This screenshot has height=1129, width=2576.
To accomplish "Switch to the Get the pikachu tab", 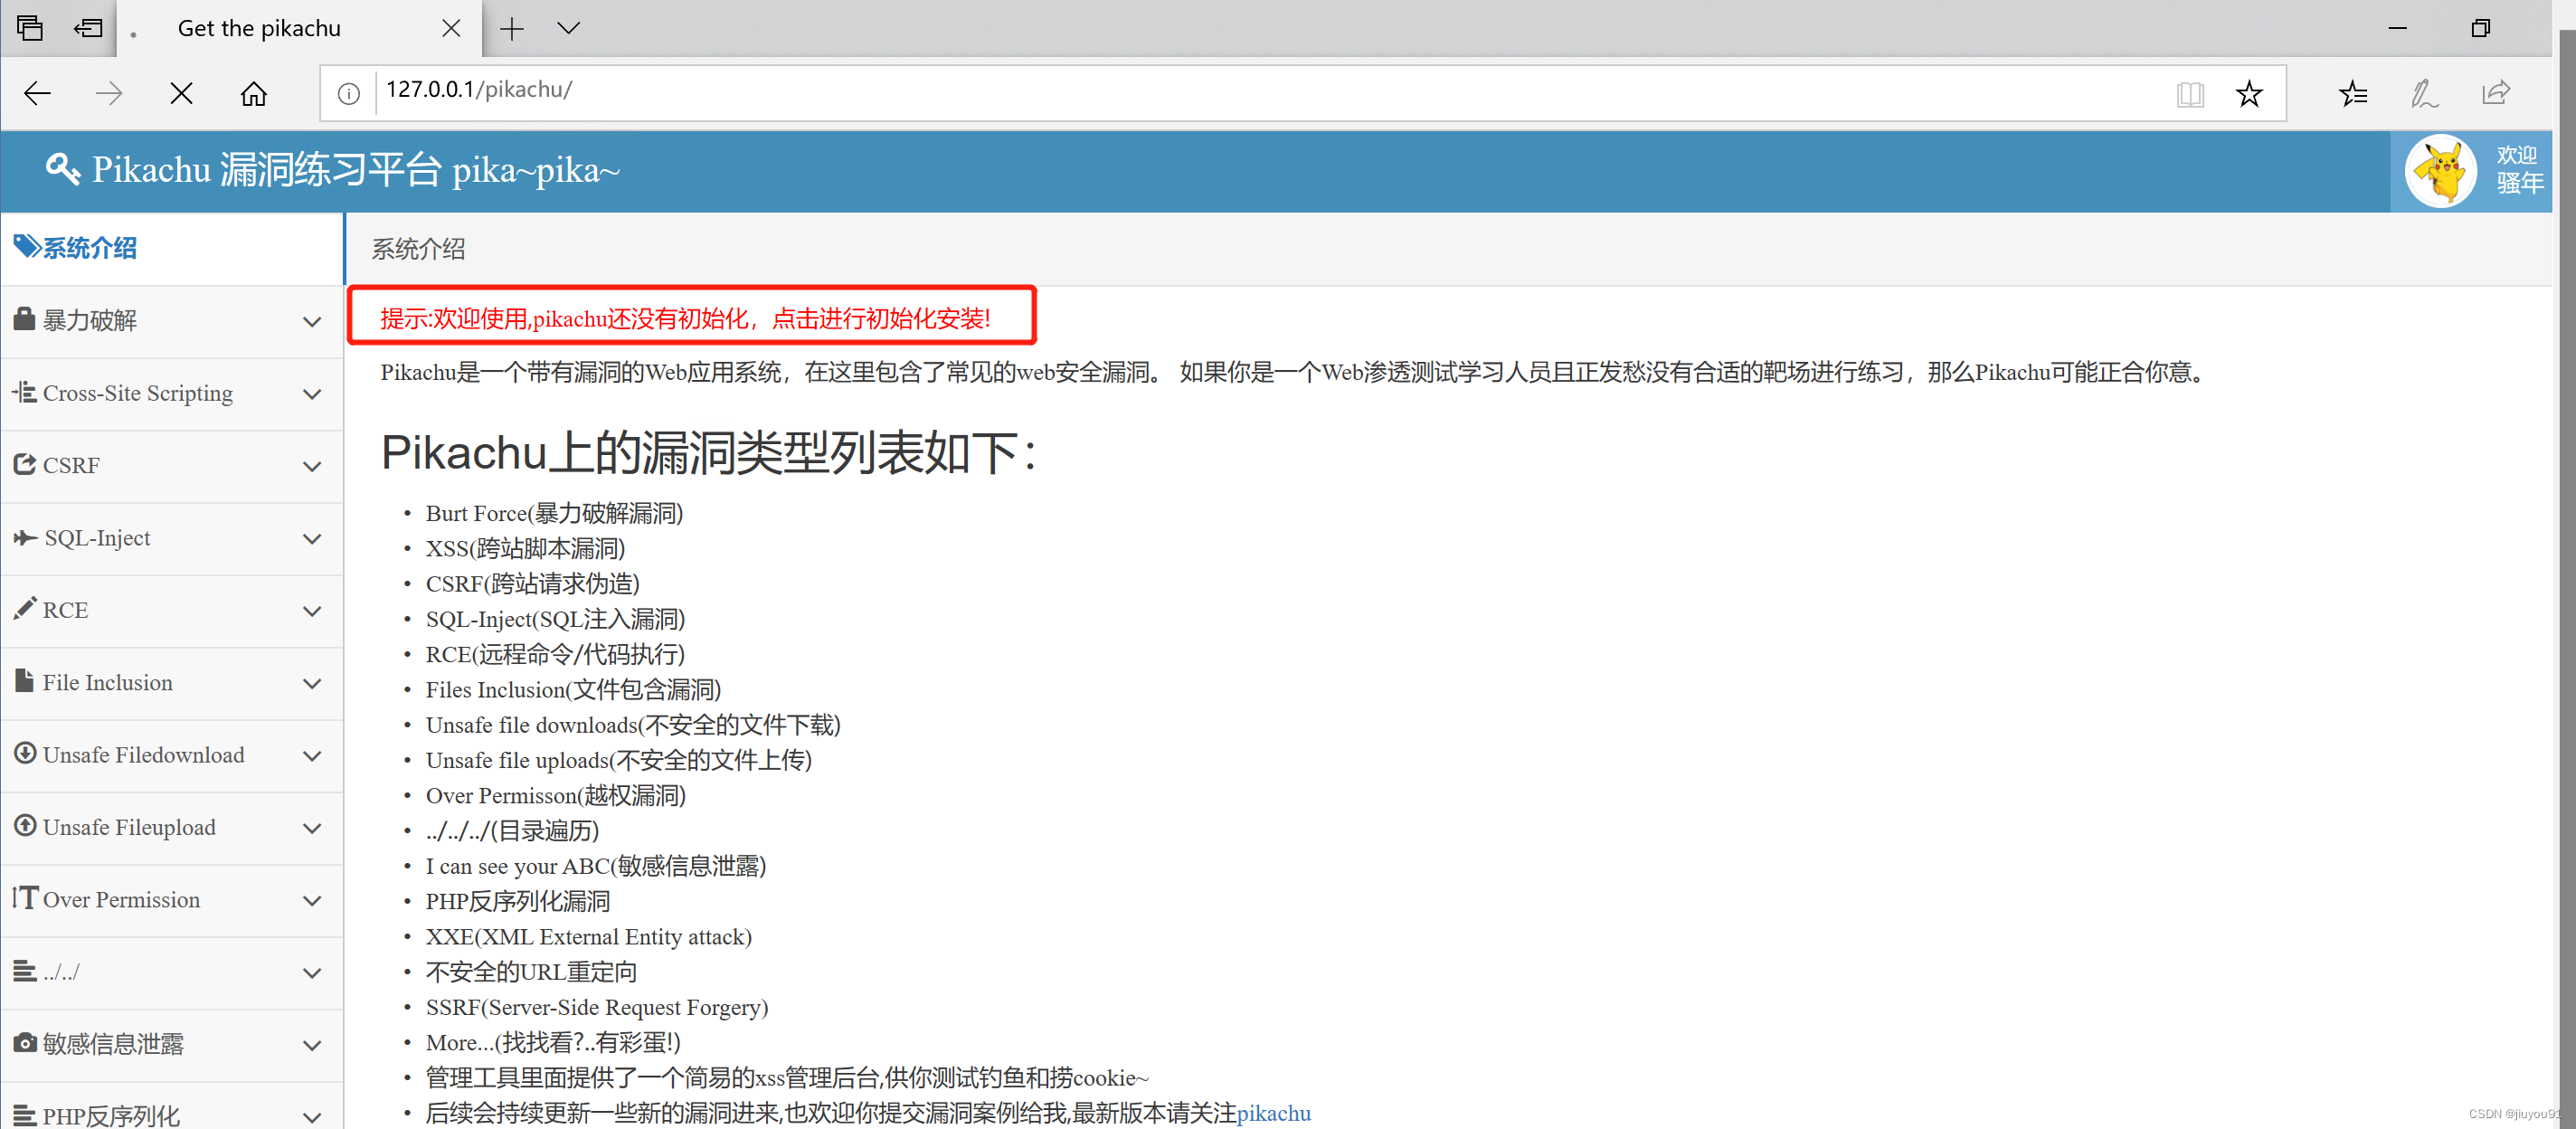I will pyautogui.click(x=259, y=28).
